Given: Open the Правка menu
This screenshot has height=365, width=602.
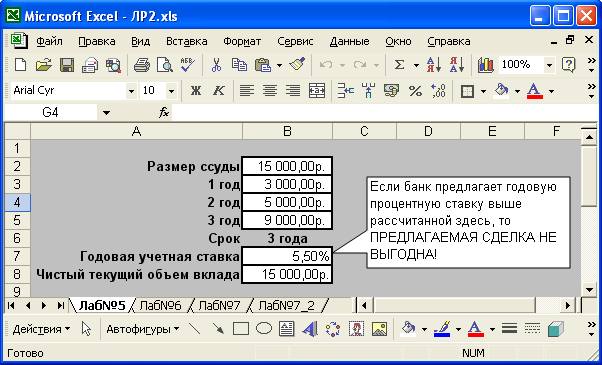Looking at the screenshot, I should [97, 41].
